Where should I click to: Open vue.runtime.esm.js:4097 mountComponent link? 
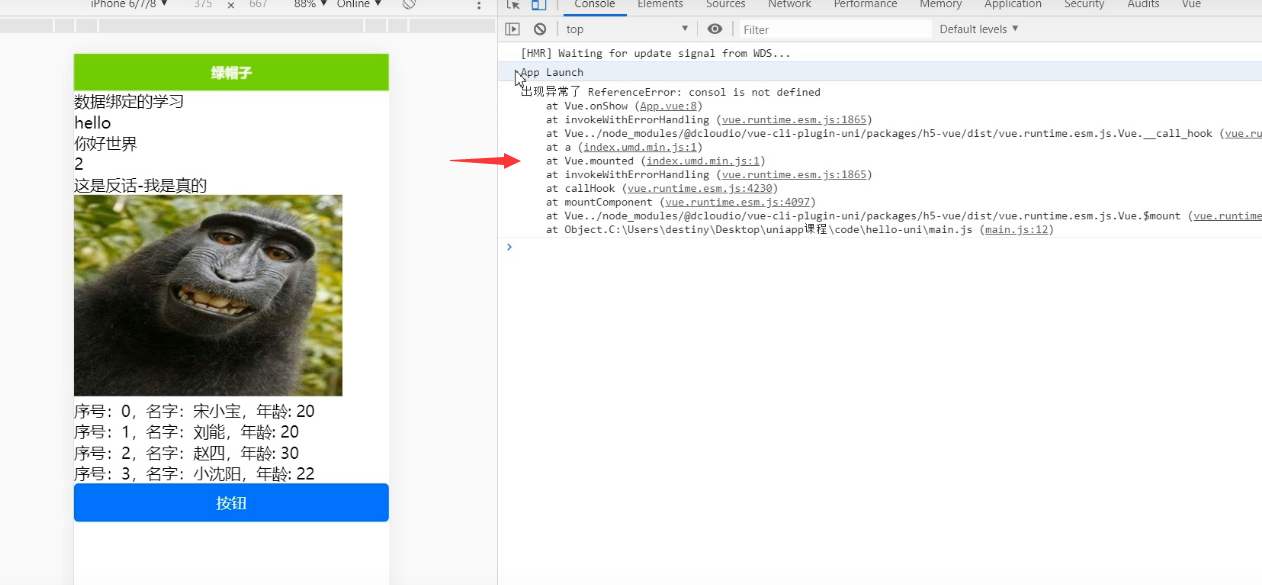pyautogui.click(x=737, y=202)
